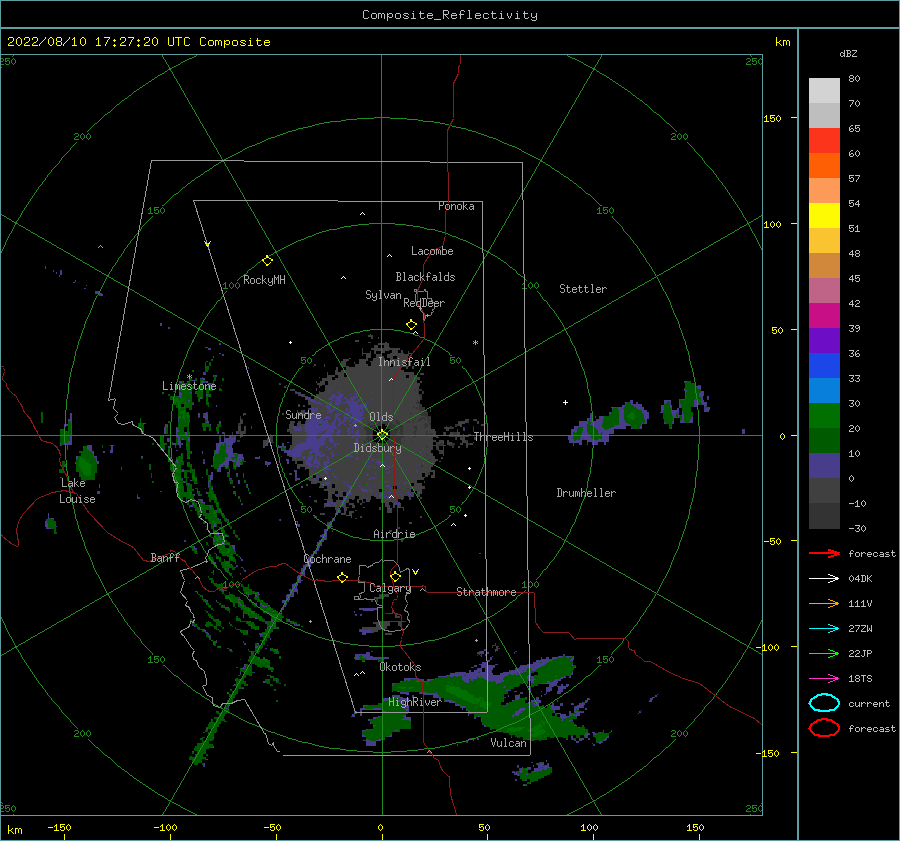Click the slate purple 10-0 dBZ swatch
The height and width of the screenshot is (841, 900).
(824, 466)
